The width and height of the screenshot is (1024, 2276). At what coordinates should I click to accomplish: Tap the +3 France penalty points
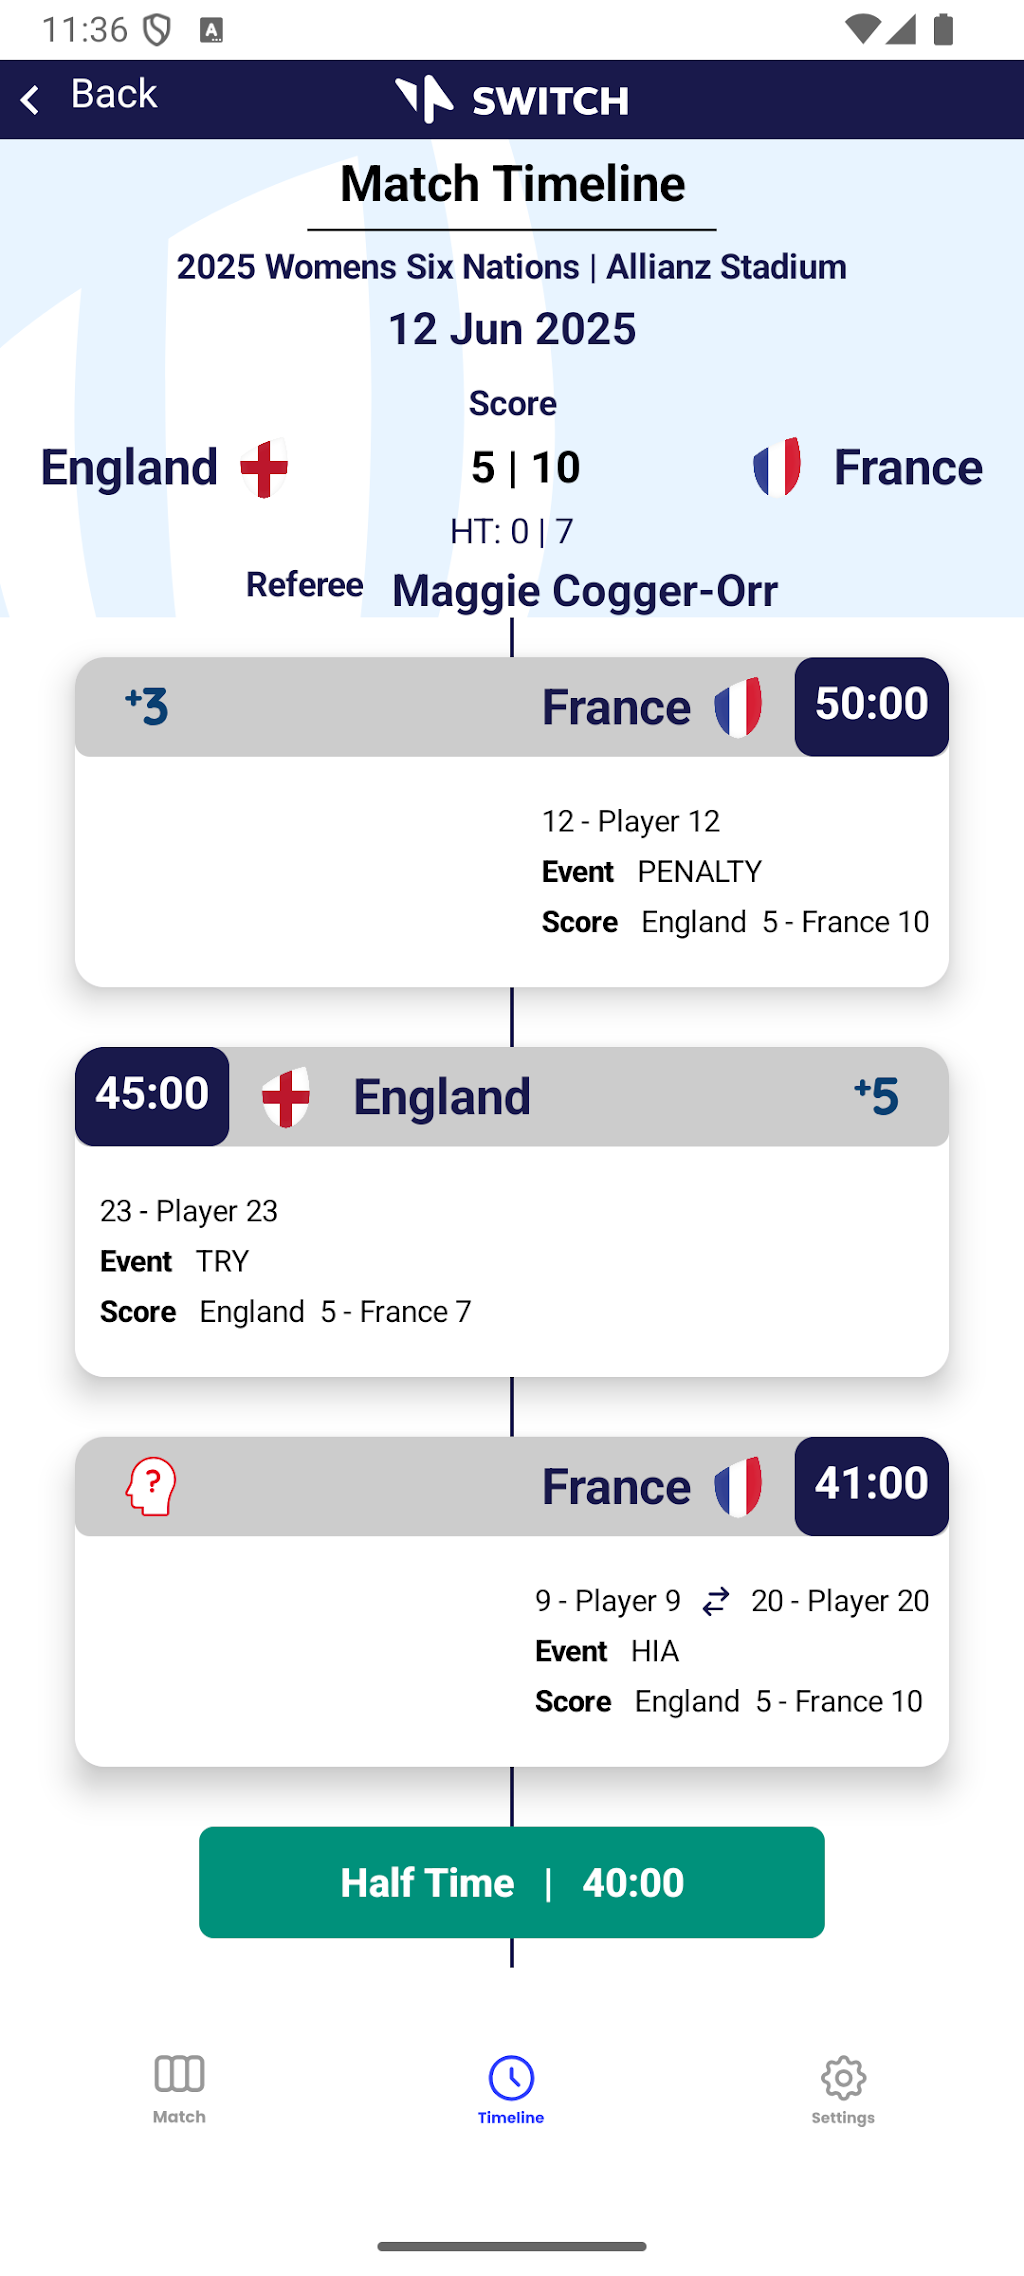point(147,706)
